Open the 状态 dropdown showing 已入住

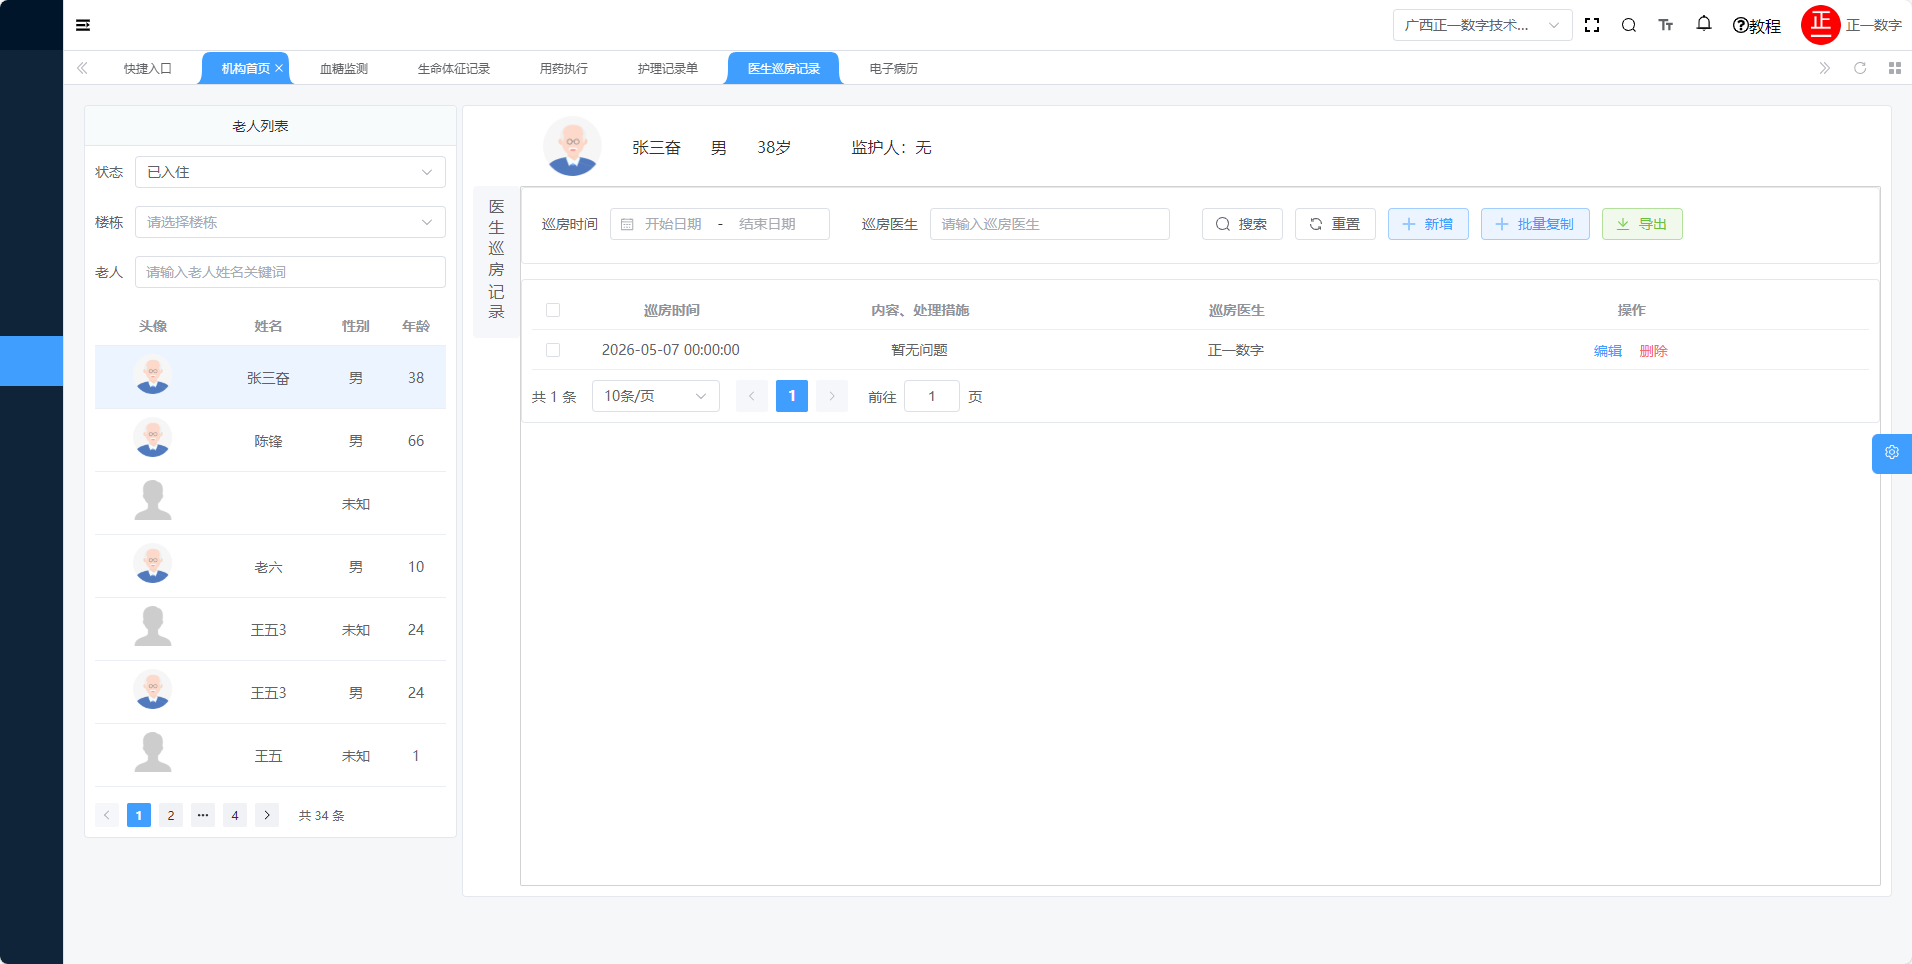[x=290, y=172]
